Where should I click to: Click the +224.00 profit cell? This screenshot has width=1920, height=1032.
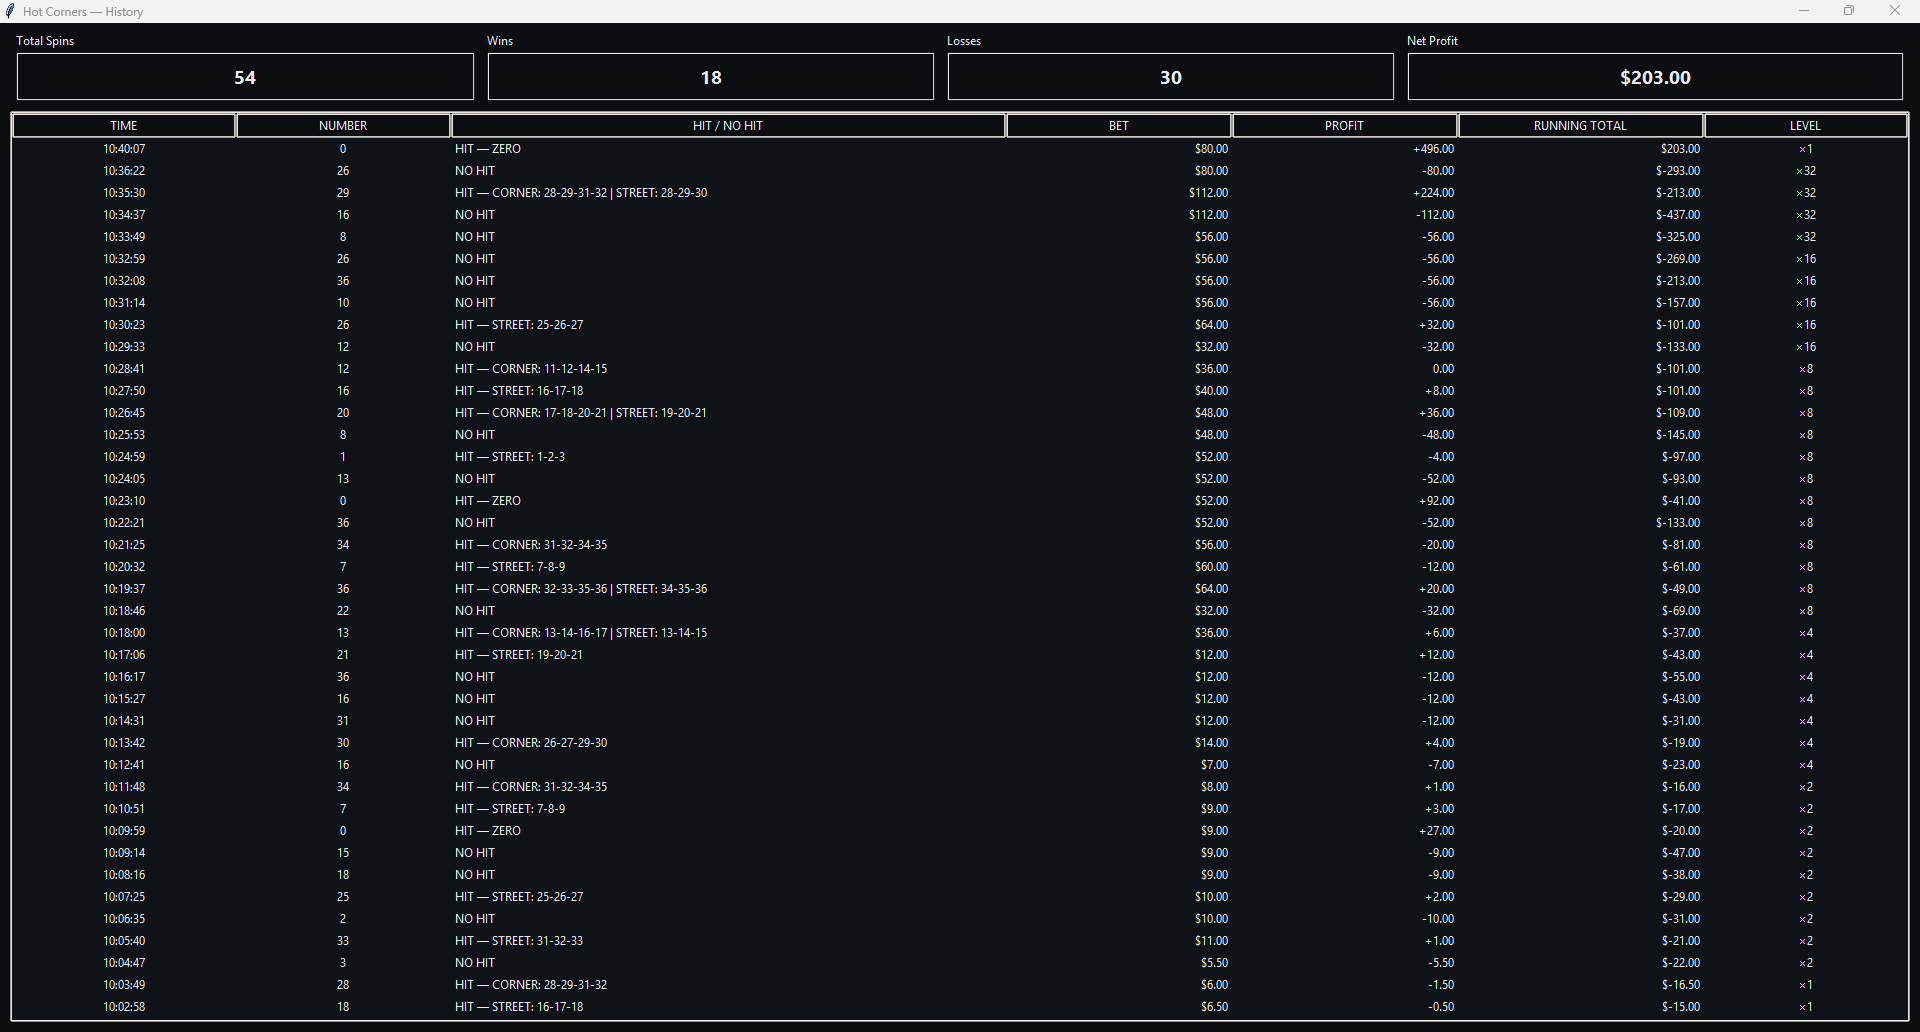coord(1433,193)
